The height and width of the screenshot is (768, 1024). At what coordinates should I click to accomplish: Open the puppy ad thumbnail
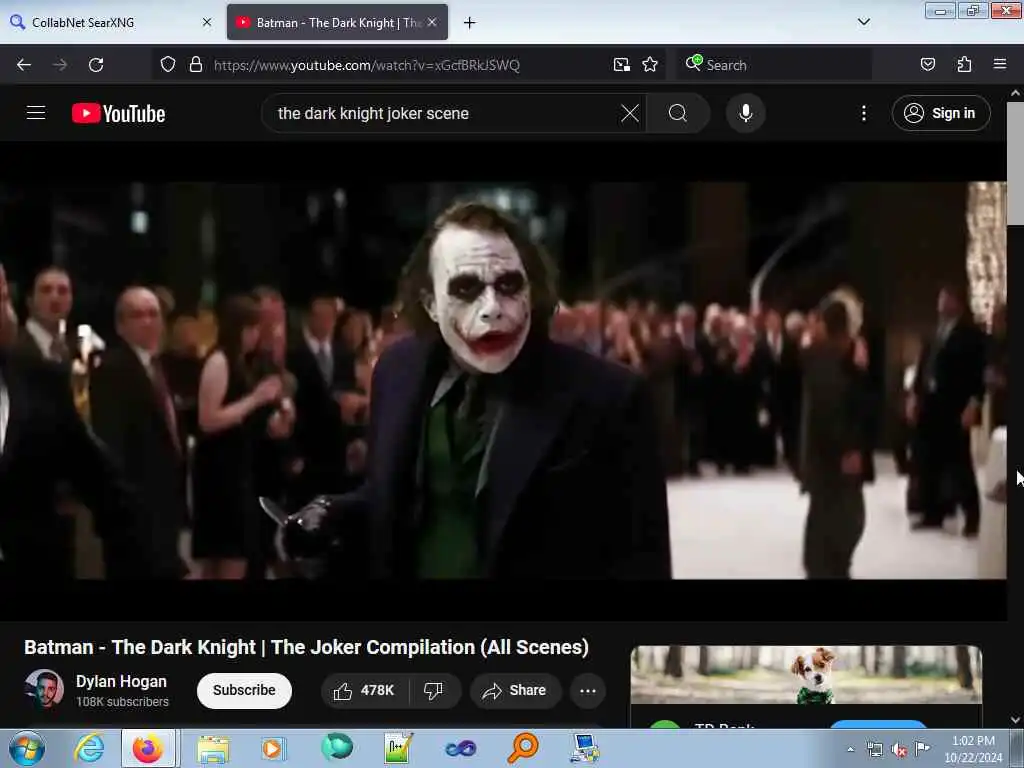tap(806, 675)
